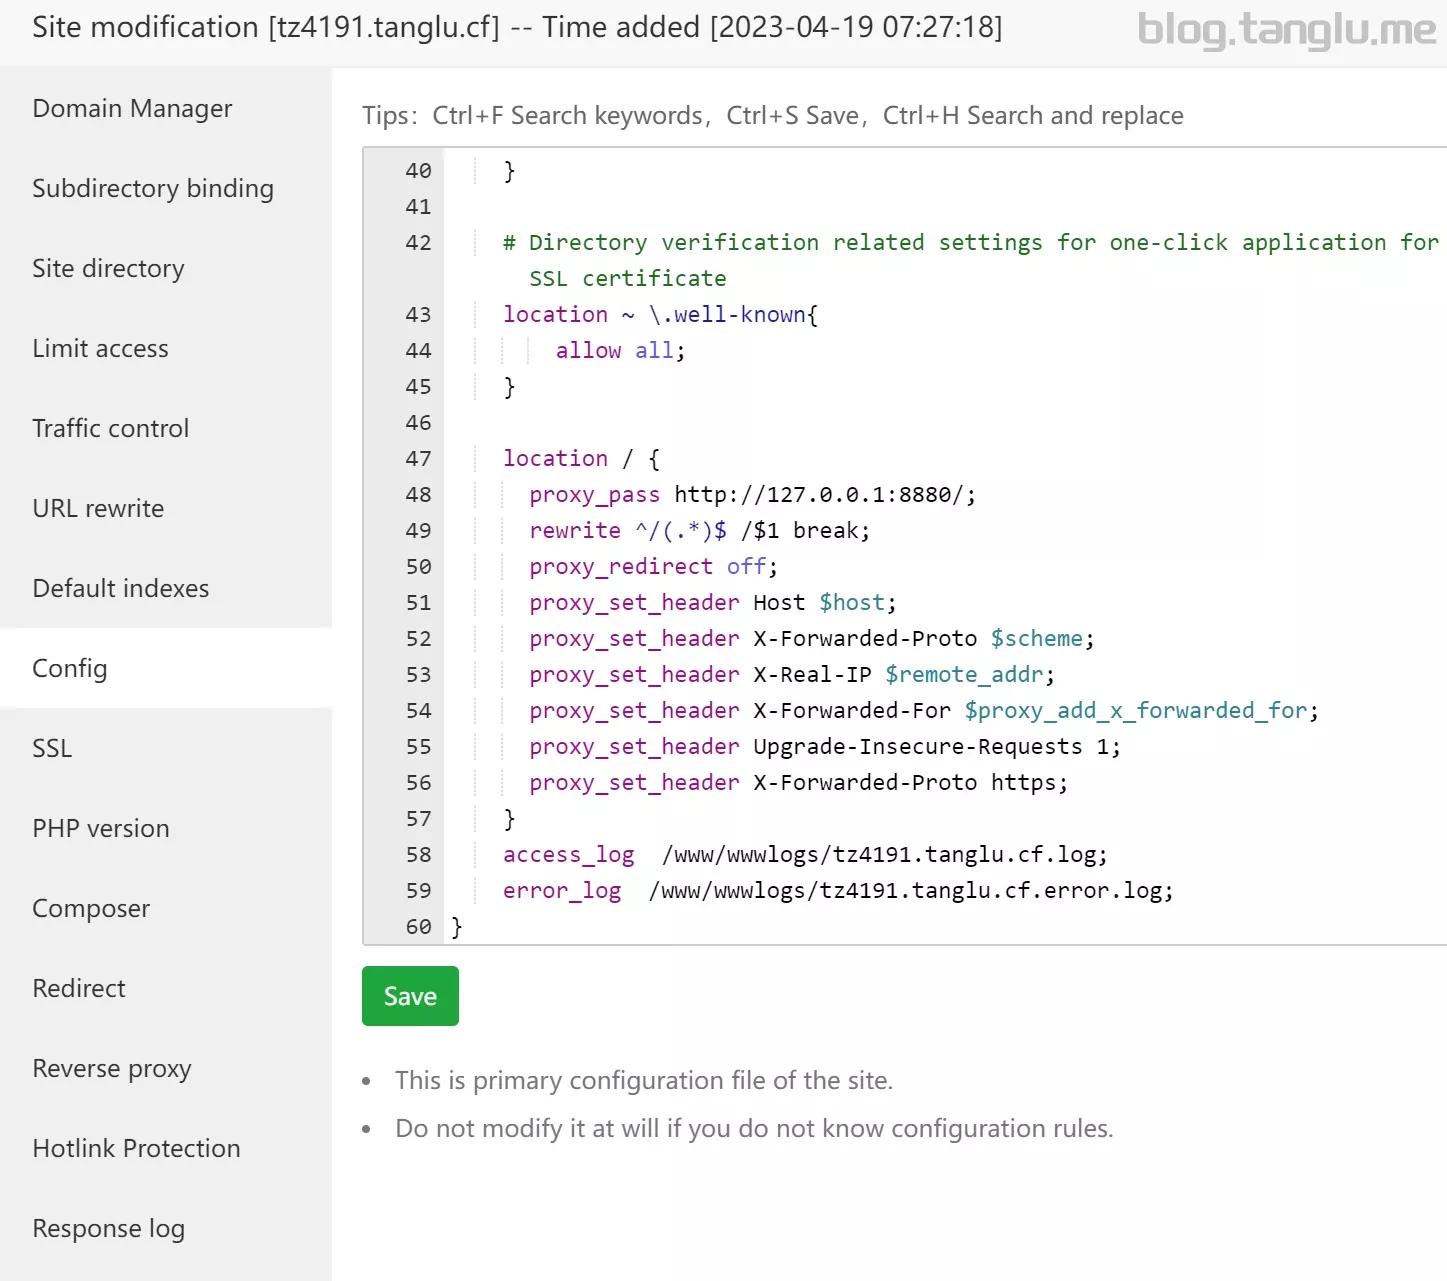The width and height of the screenshot is (1447, 1281).
Task: Select the Config sidebar tab
Action: (x=69, y=668)
